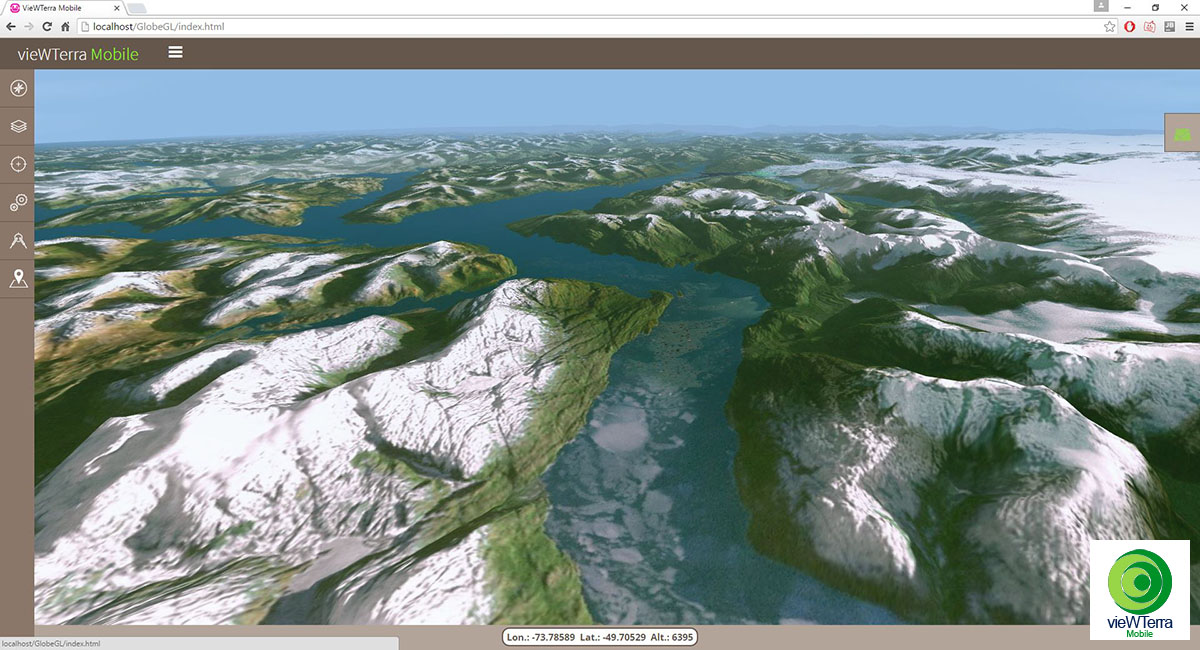The width and height of the screenshot is (1200, 650).
Task: Click the Chrome user profile button
Action: click(1102, 6)
